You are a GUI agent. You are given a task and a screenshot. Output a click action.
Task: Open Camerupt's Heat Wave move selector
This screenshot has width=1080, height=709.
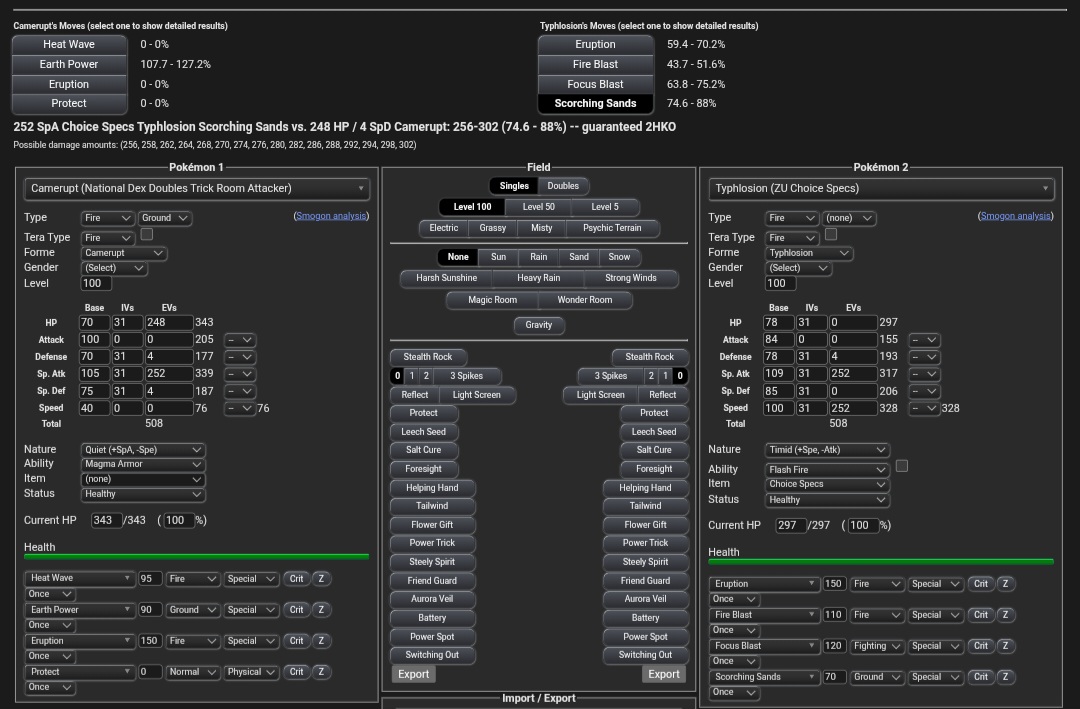click(80, 578)
